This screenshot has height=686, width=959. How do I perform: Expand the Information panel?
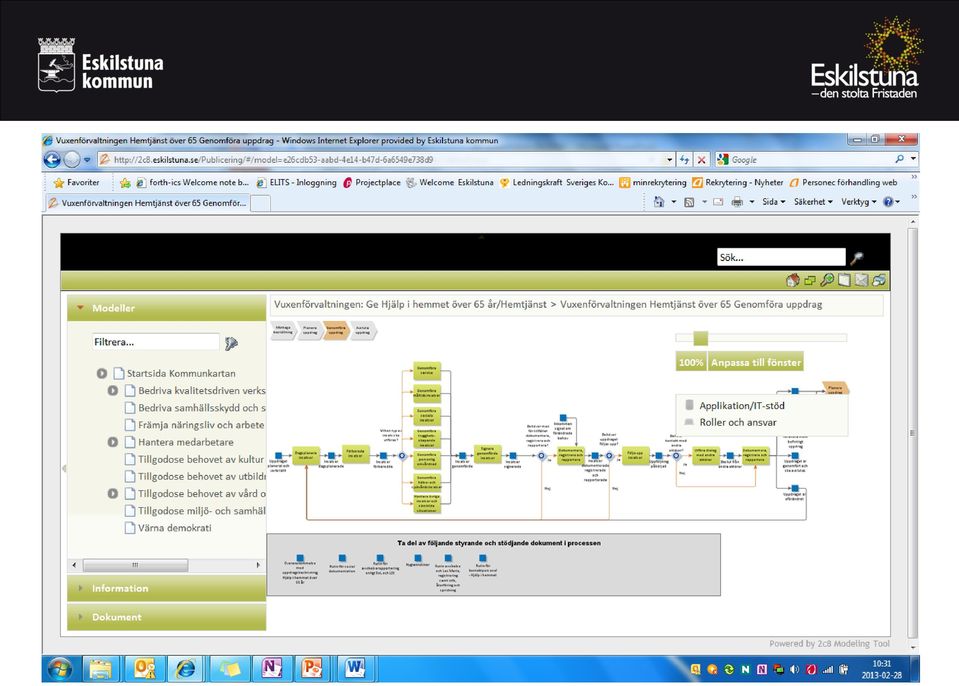click(166, 588)
